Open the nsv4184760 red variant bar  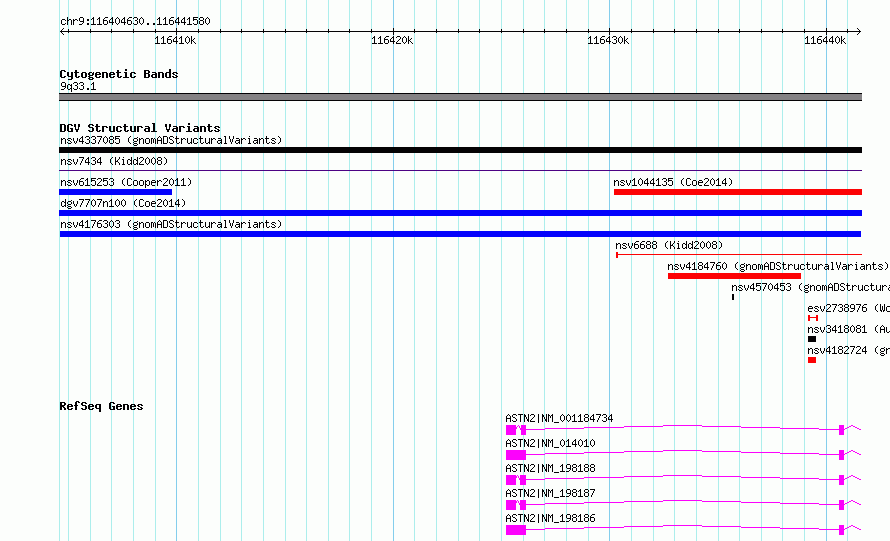pyautogui.click(x=734, y=276)
